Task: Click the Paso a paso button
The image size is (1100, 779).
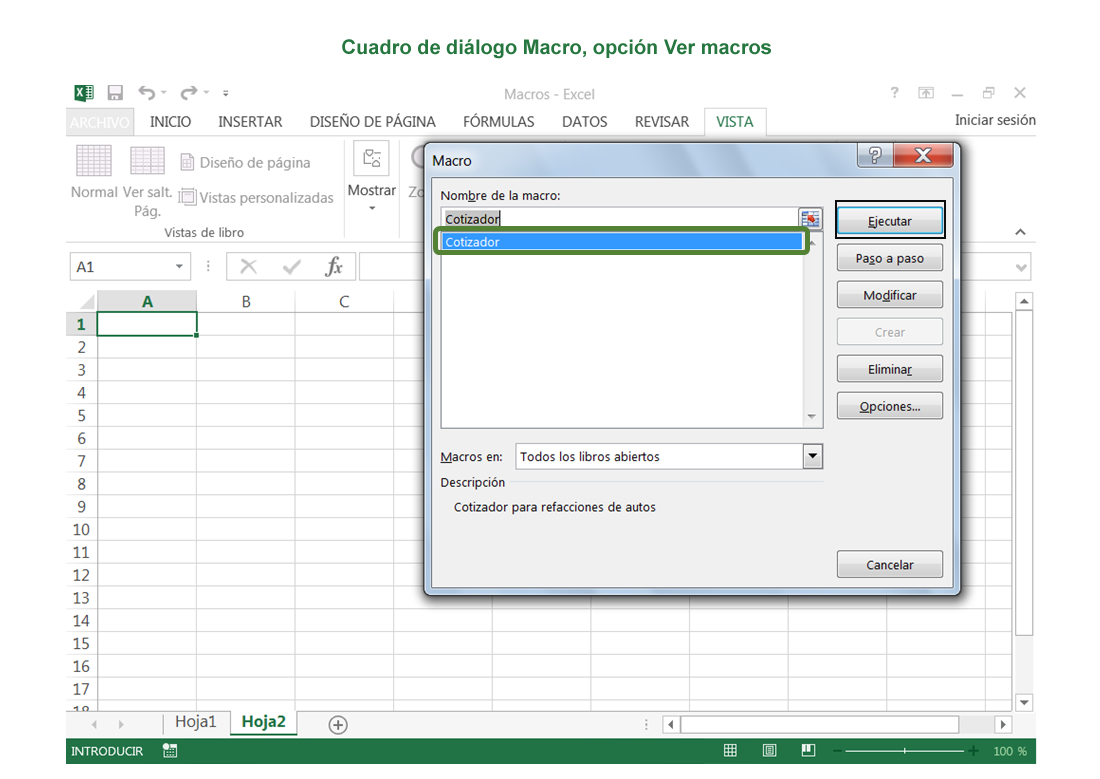Action: pos(890,258)
